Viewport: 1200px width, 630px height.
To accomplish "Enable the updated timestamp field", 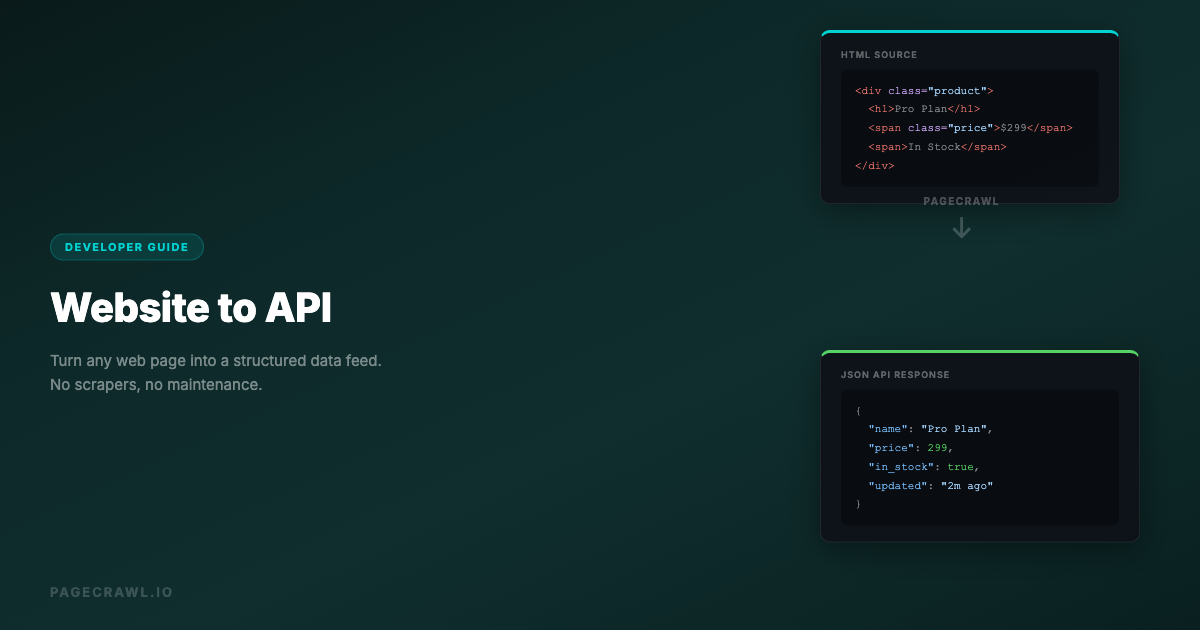I will 930,485.
